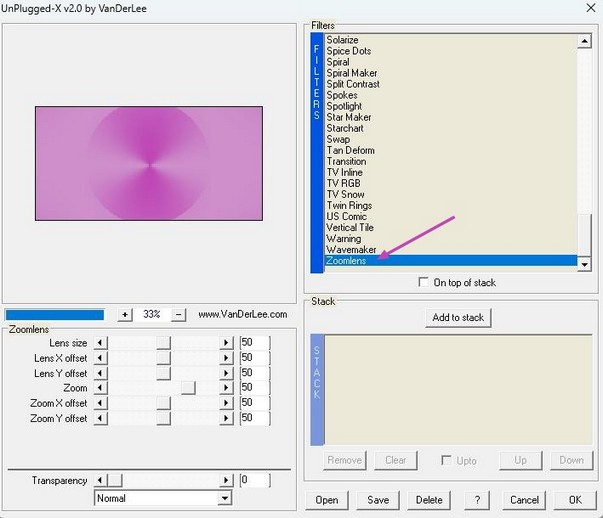603x518 pixels.
Task: Select the Solarize filter
Action: click(x=342, y=40)
